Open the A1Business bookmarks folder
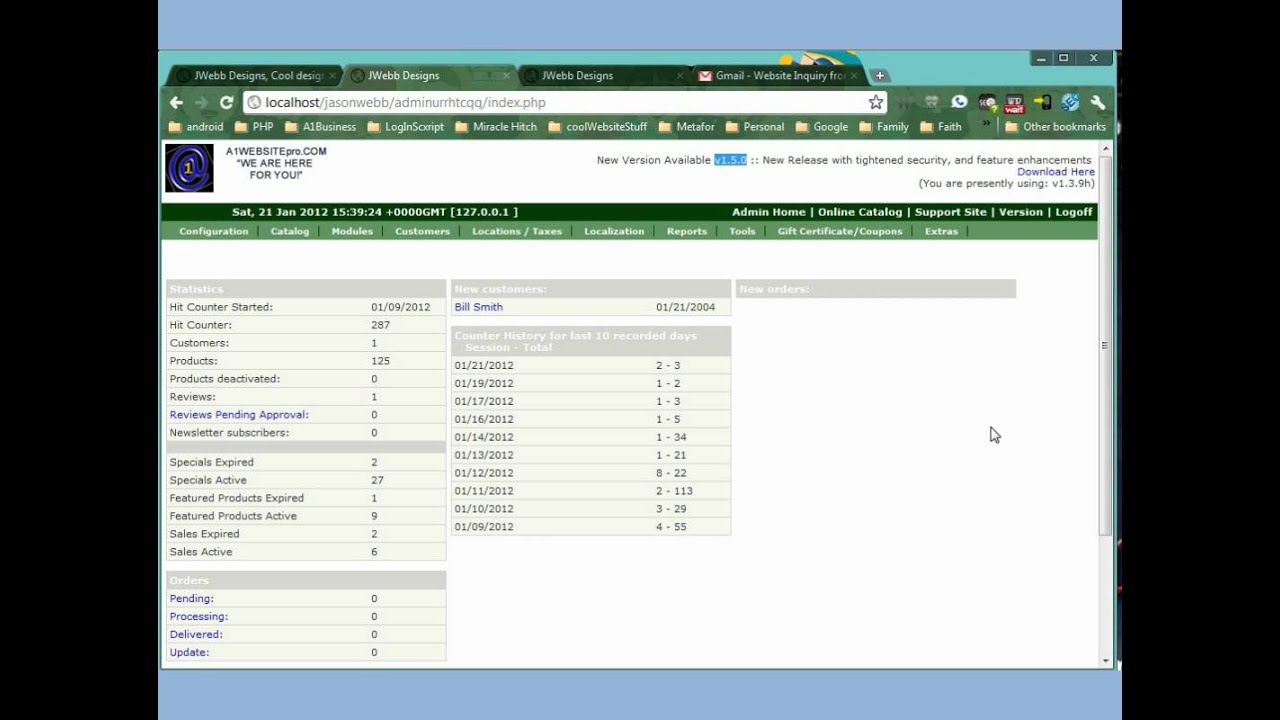 point(321,127)
